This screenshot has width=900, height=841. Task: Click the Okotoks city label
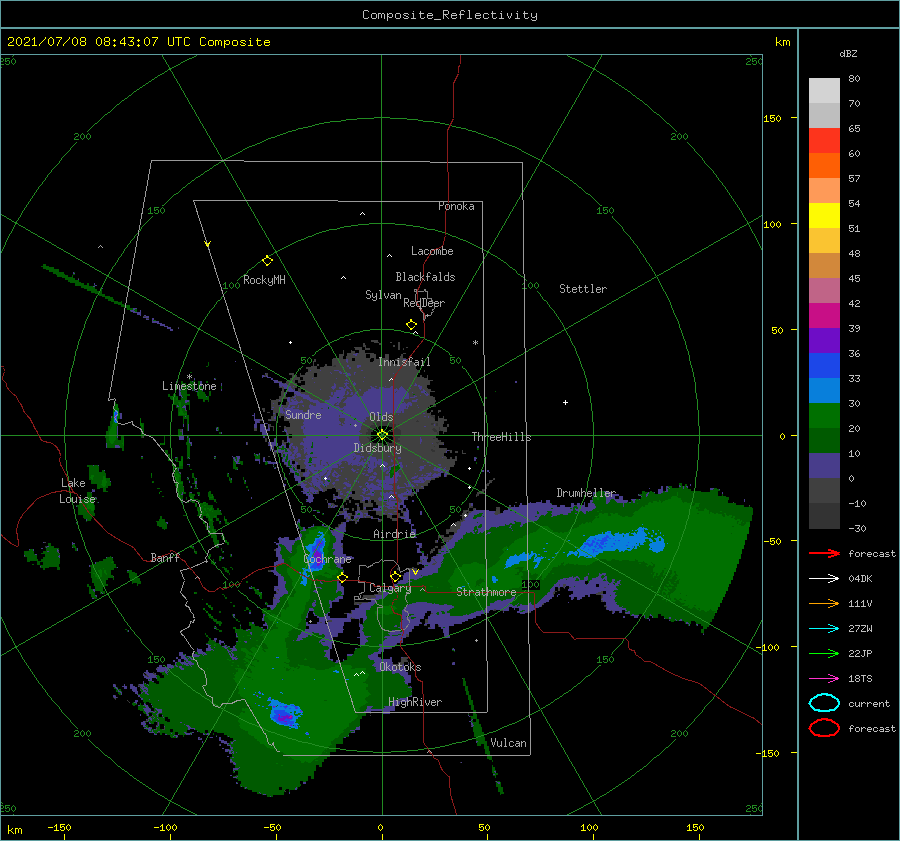(x=400, y=667)
